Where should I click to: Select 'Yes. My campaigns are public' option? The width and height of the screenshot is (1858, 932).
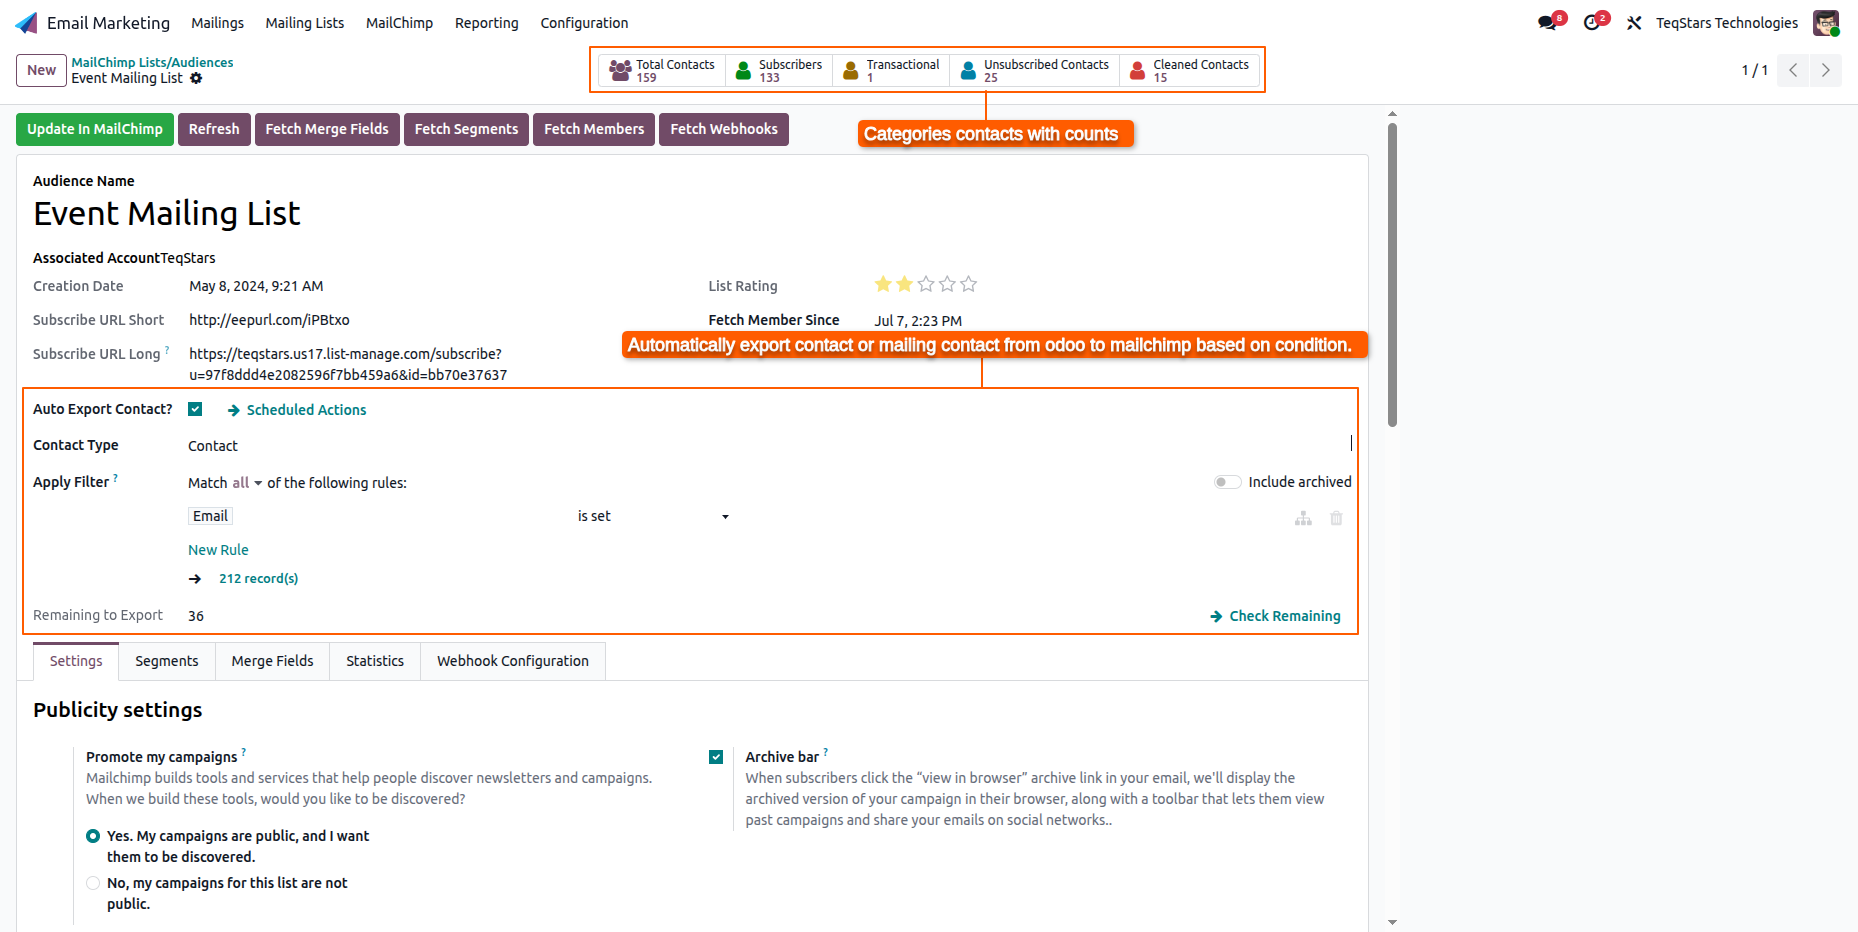(93, 836)
